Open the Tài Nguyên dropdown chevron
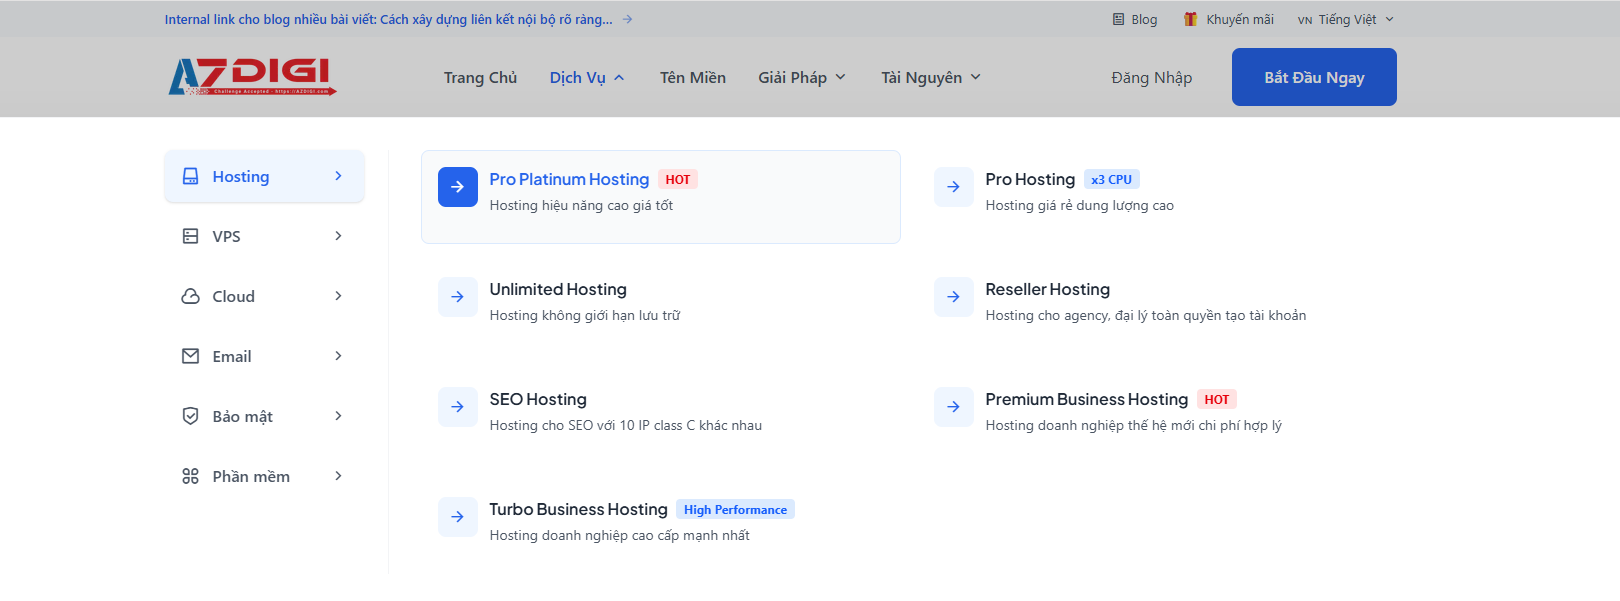Viewport: 1620px width, 601px height. (975, 77)
